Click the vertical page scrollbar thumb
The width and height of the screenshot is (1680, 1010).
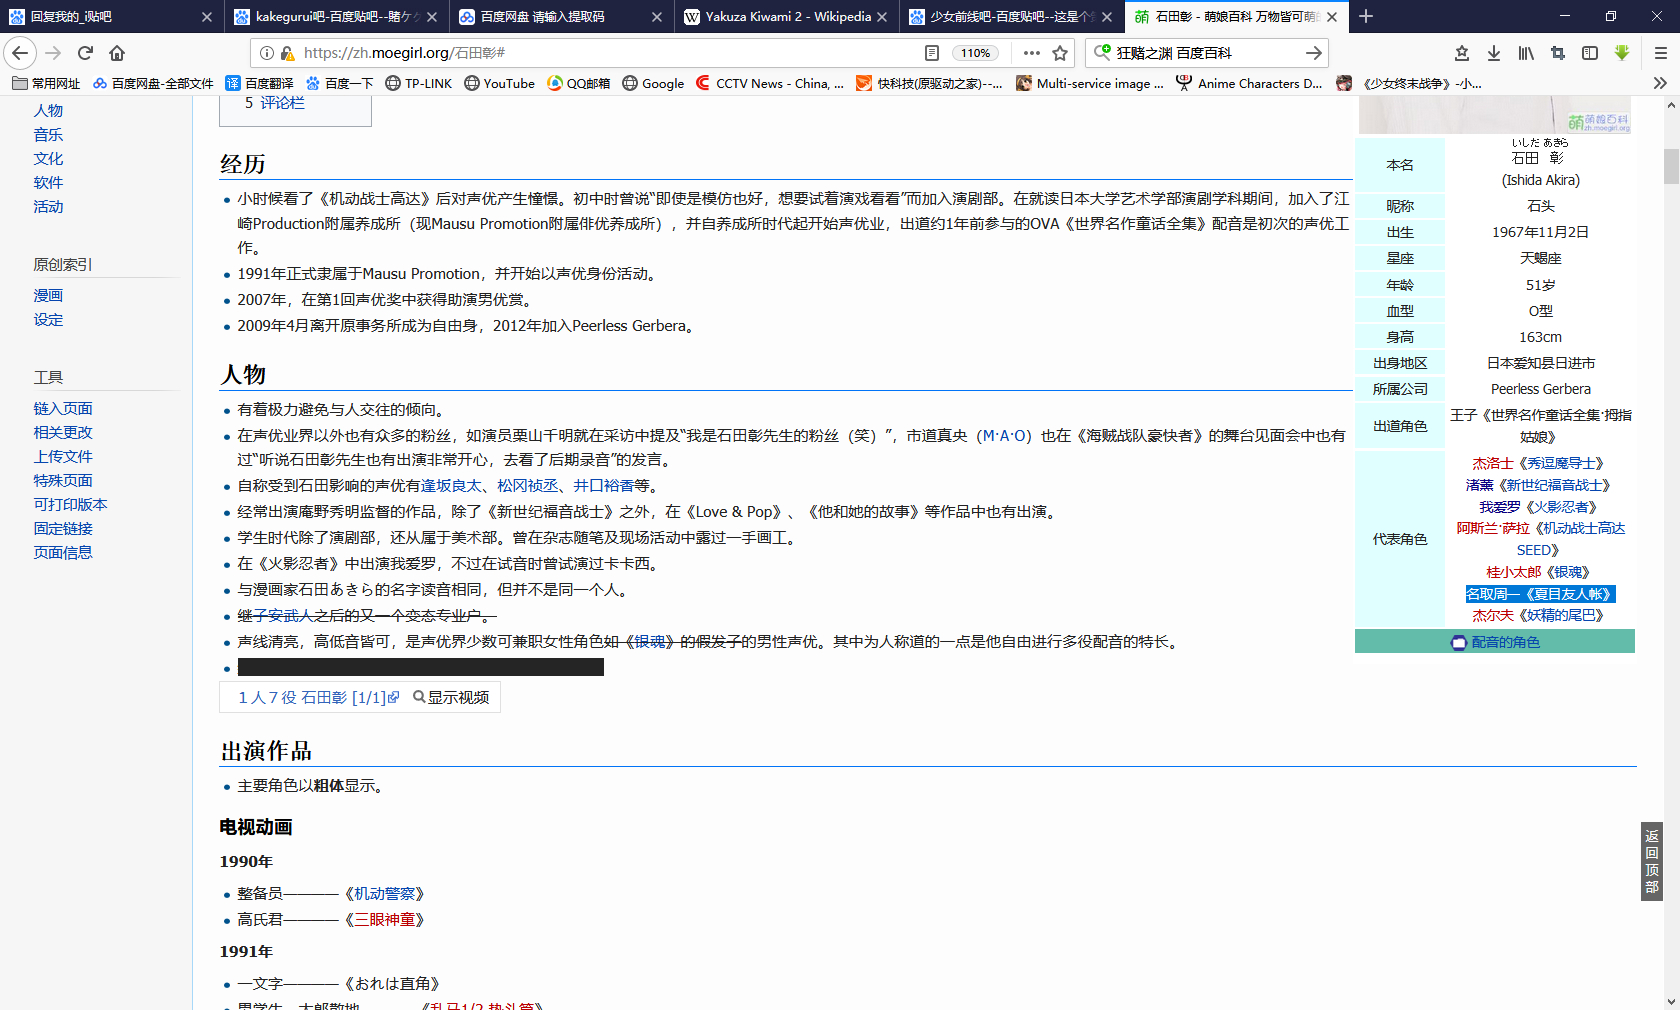coord(1671,166)
